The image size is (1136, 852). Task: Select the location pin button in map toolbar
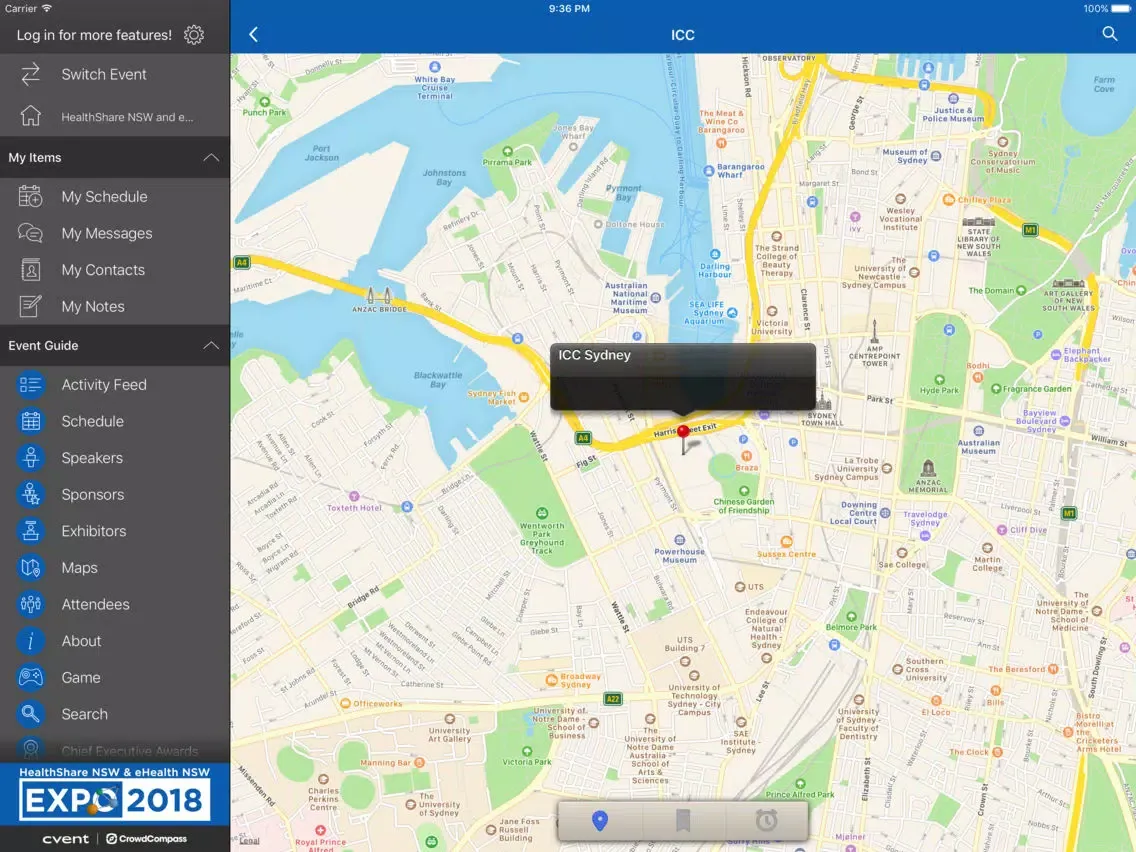pos(599,821)
